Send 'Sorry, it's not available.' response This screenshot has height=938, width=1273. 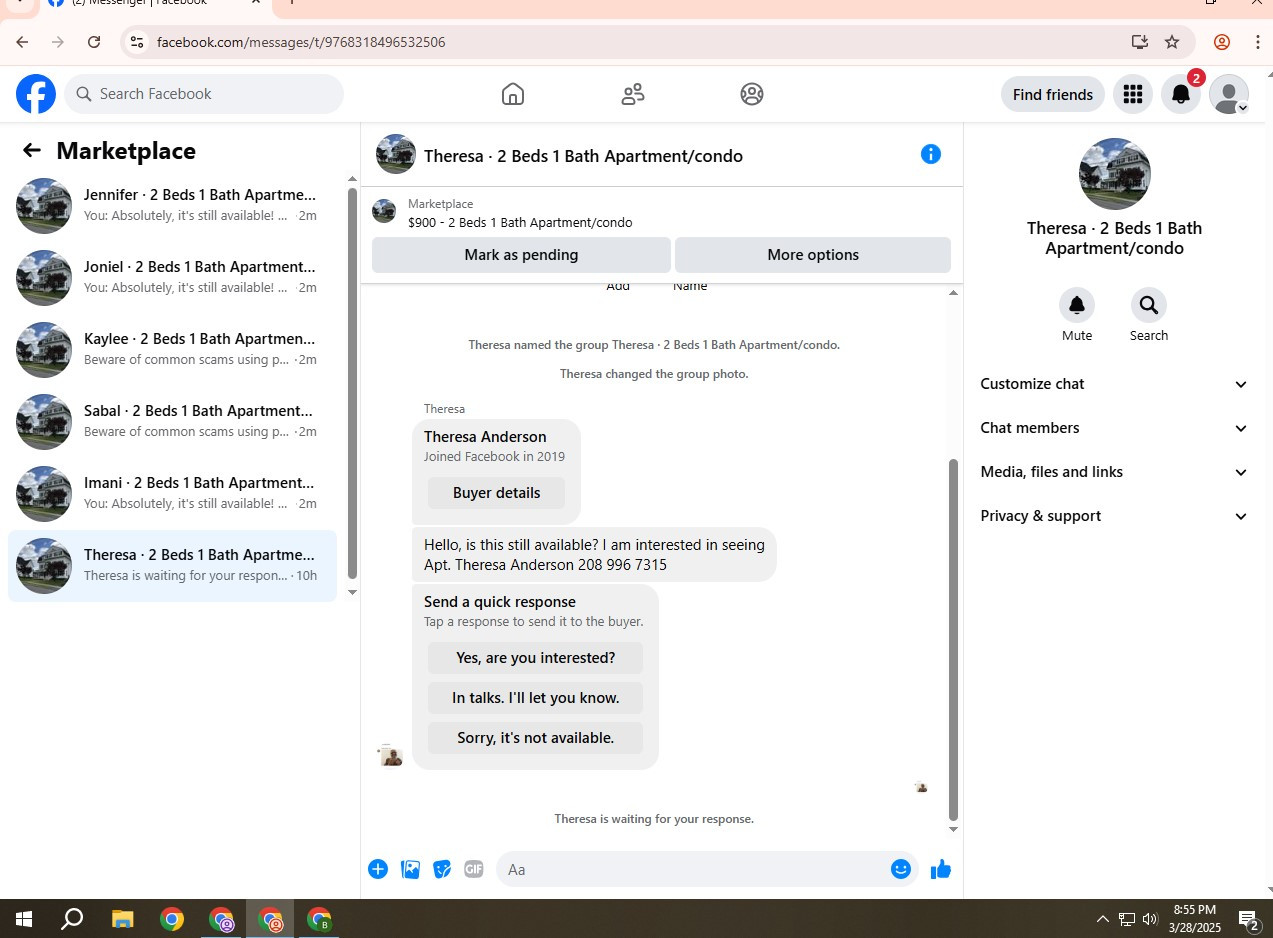click(x=535, y=738)
